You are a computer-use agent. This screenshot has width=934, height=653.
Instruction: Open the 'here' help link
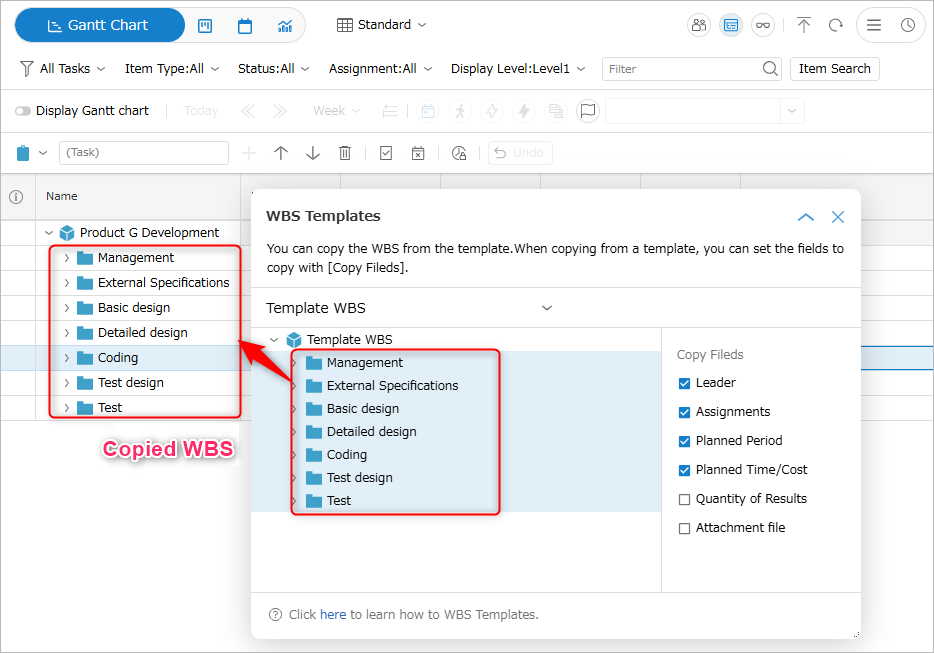click(x=333, y=614)
